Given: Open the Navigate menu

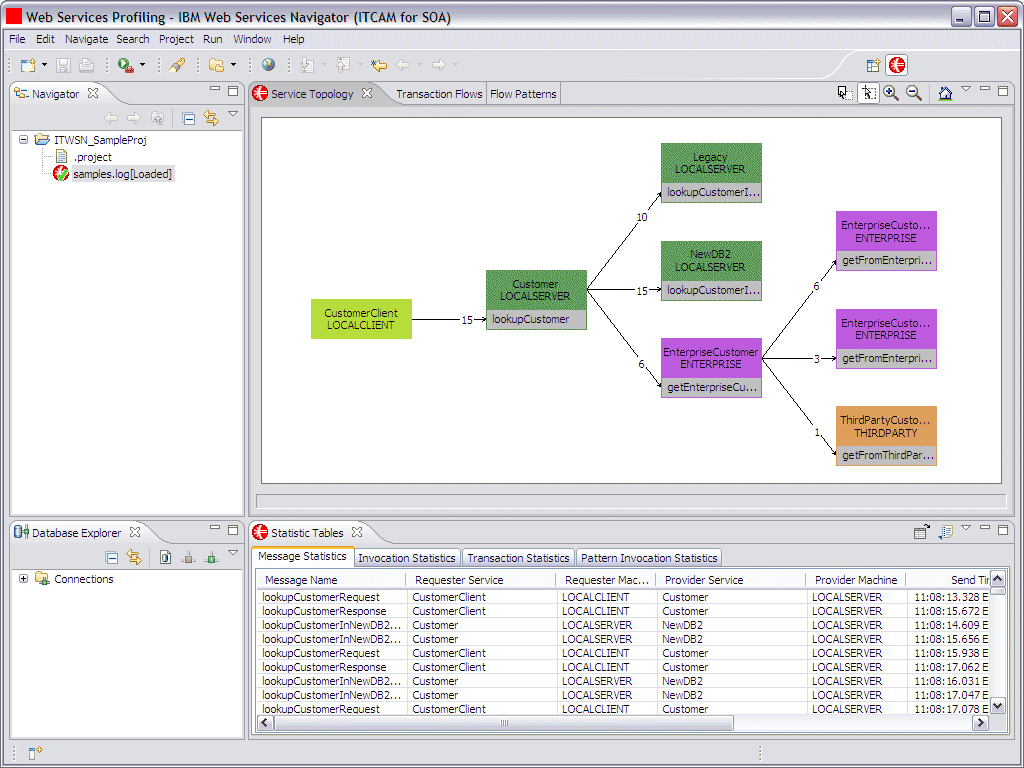Looking at the screenshot, I should point(86,39).
